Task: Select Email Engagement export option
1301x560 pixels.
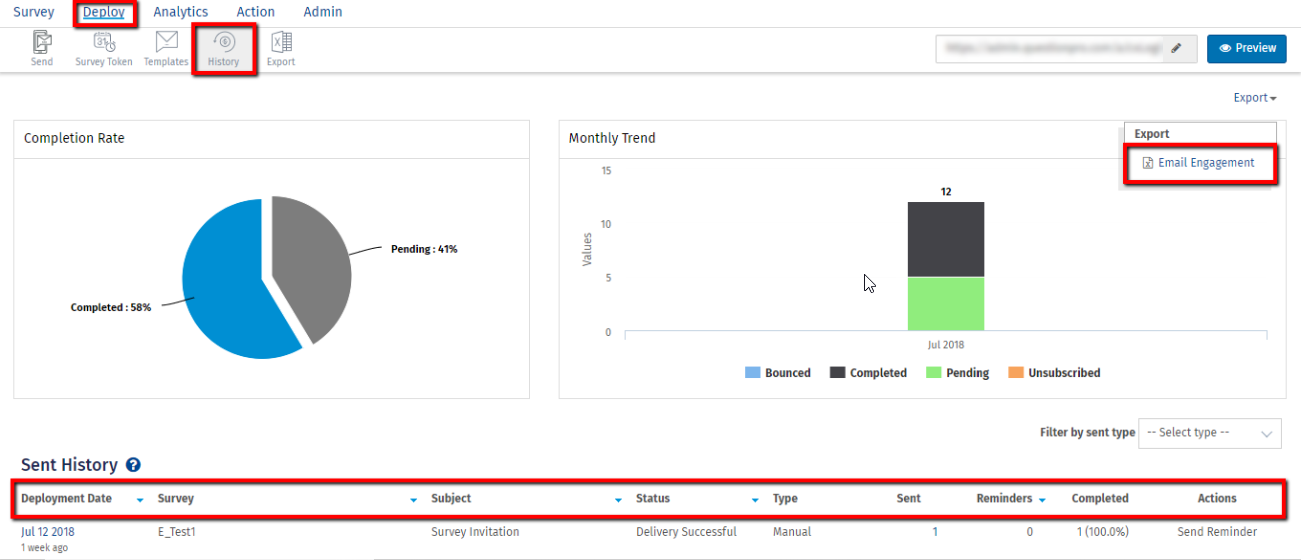Action: [1205, 163]
